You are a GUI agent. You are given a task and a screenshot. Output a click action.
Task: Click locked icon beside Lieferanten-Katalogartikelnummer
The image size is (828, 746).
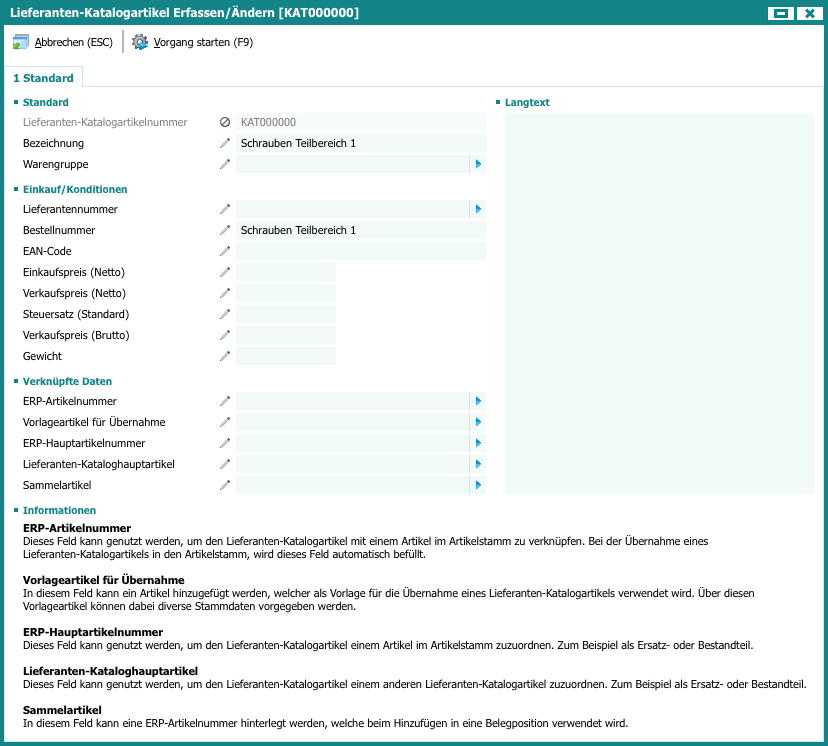coord(225,123)
